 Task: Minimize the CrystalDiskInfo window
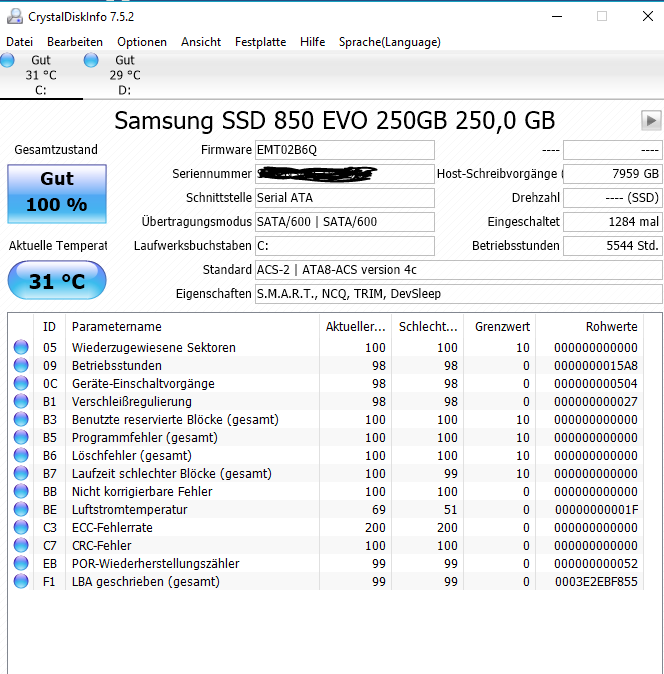click(557, 16)
